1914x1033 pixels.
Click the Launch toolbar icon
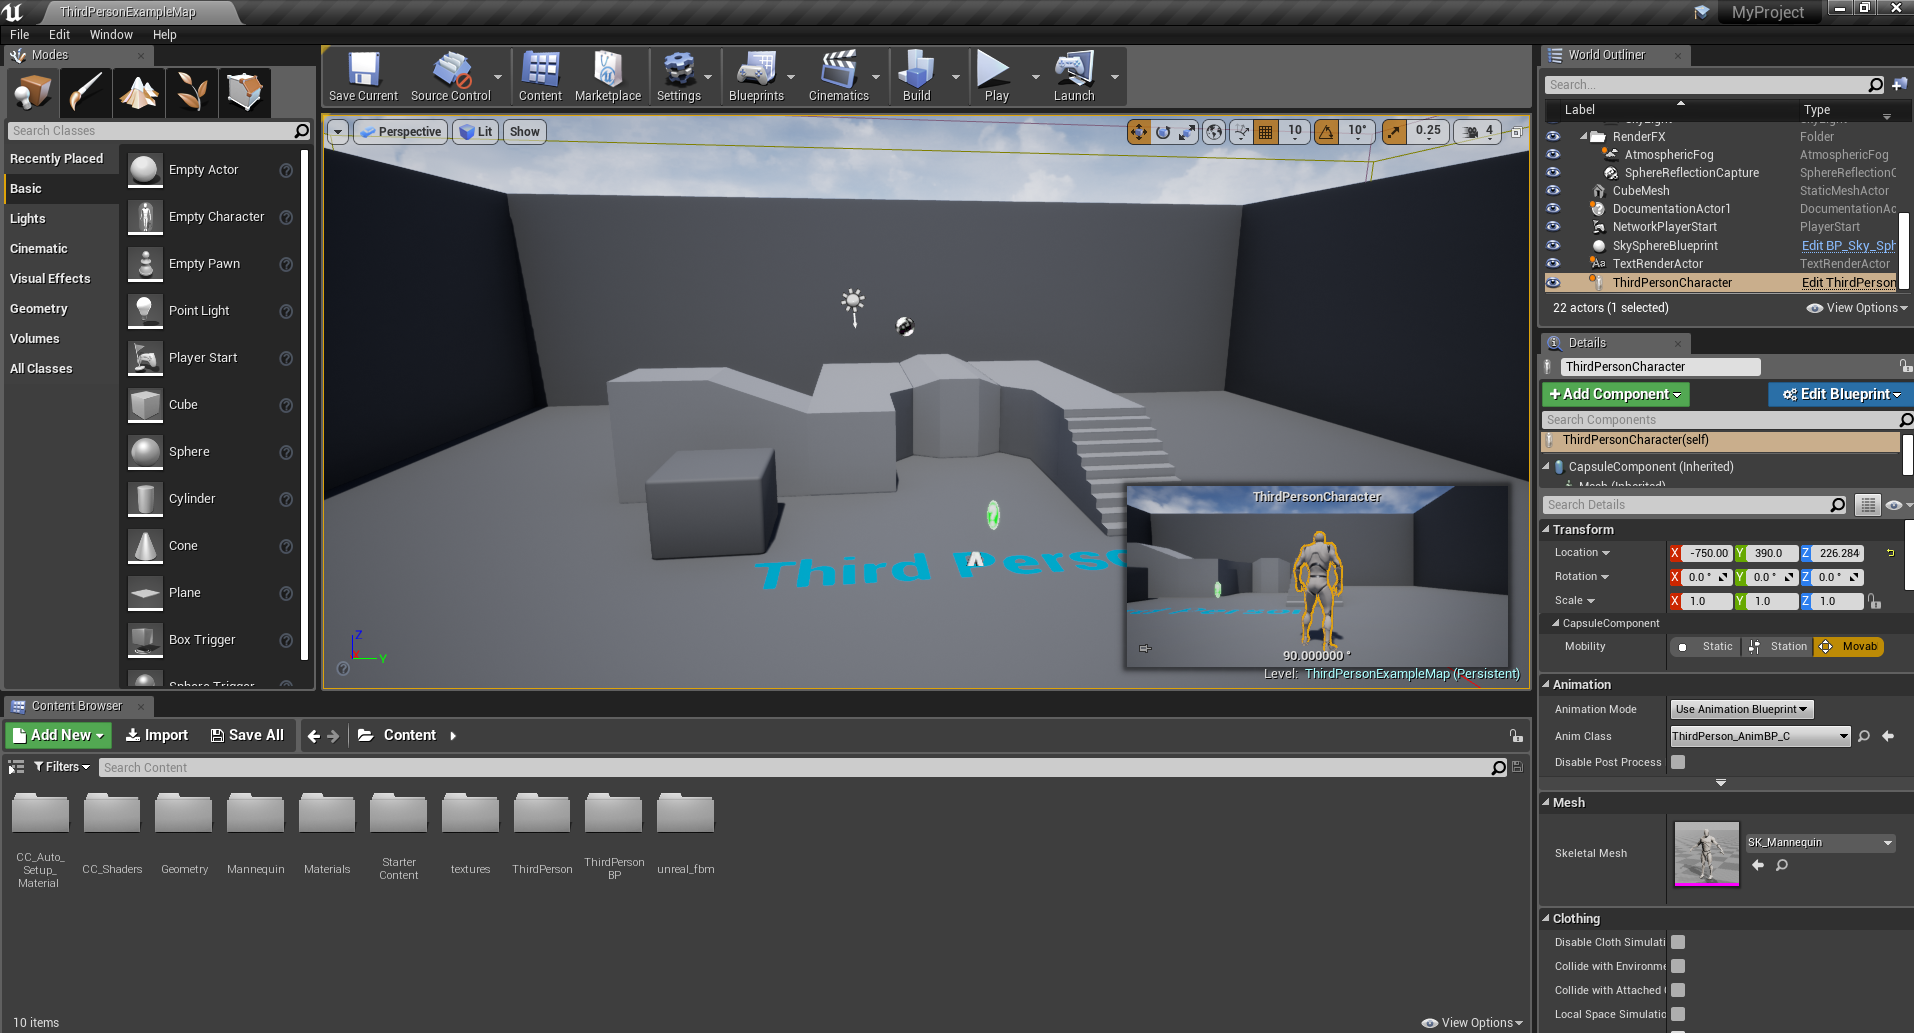pyautogui.click(x=1074, y=76)
